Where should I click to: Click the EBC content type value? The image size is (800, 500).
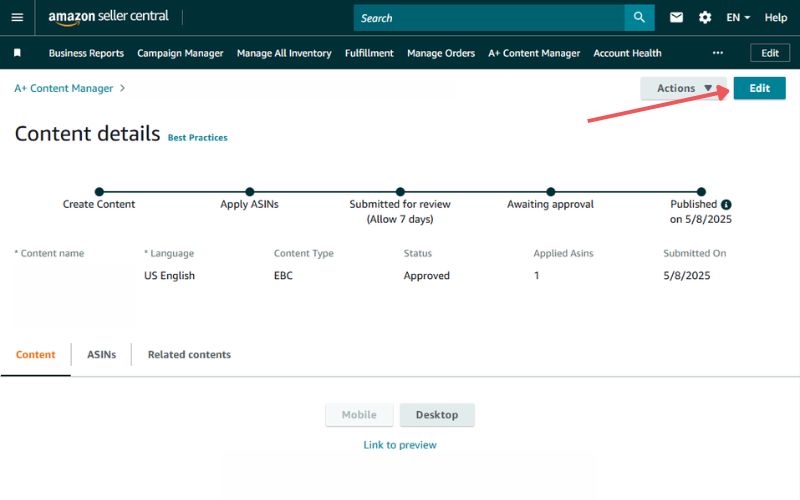click(x=283, y=276)
